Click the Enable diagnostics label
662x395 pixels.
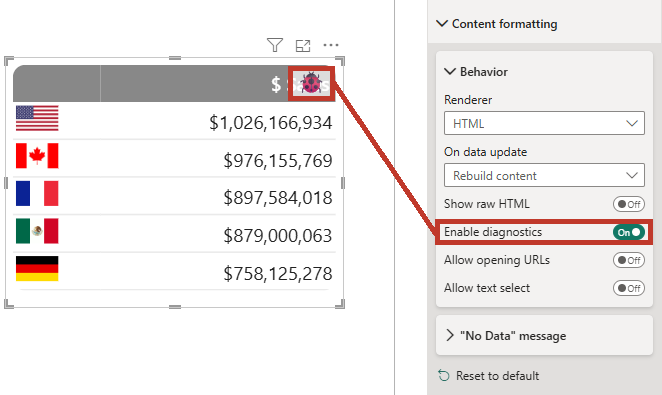493,232
